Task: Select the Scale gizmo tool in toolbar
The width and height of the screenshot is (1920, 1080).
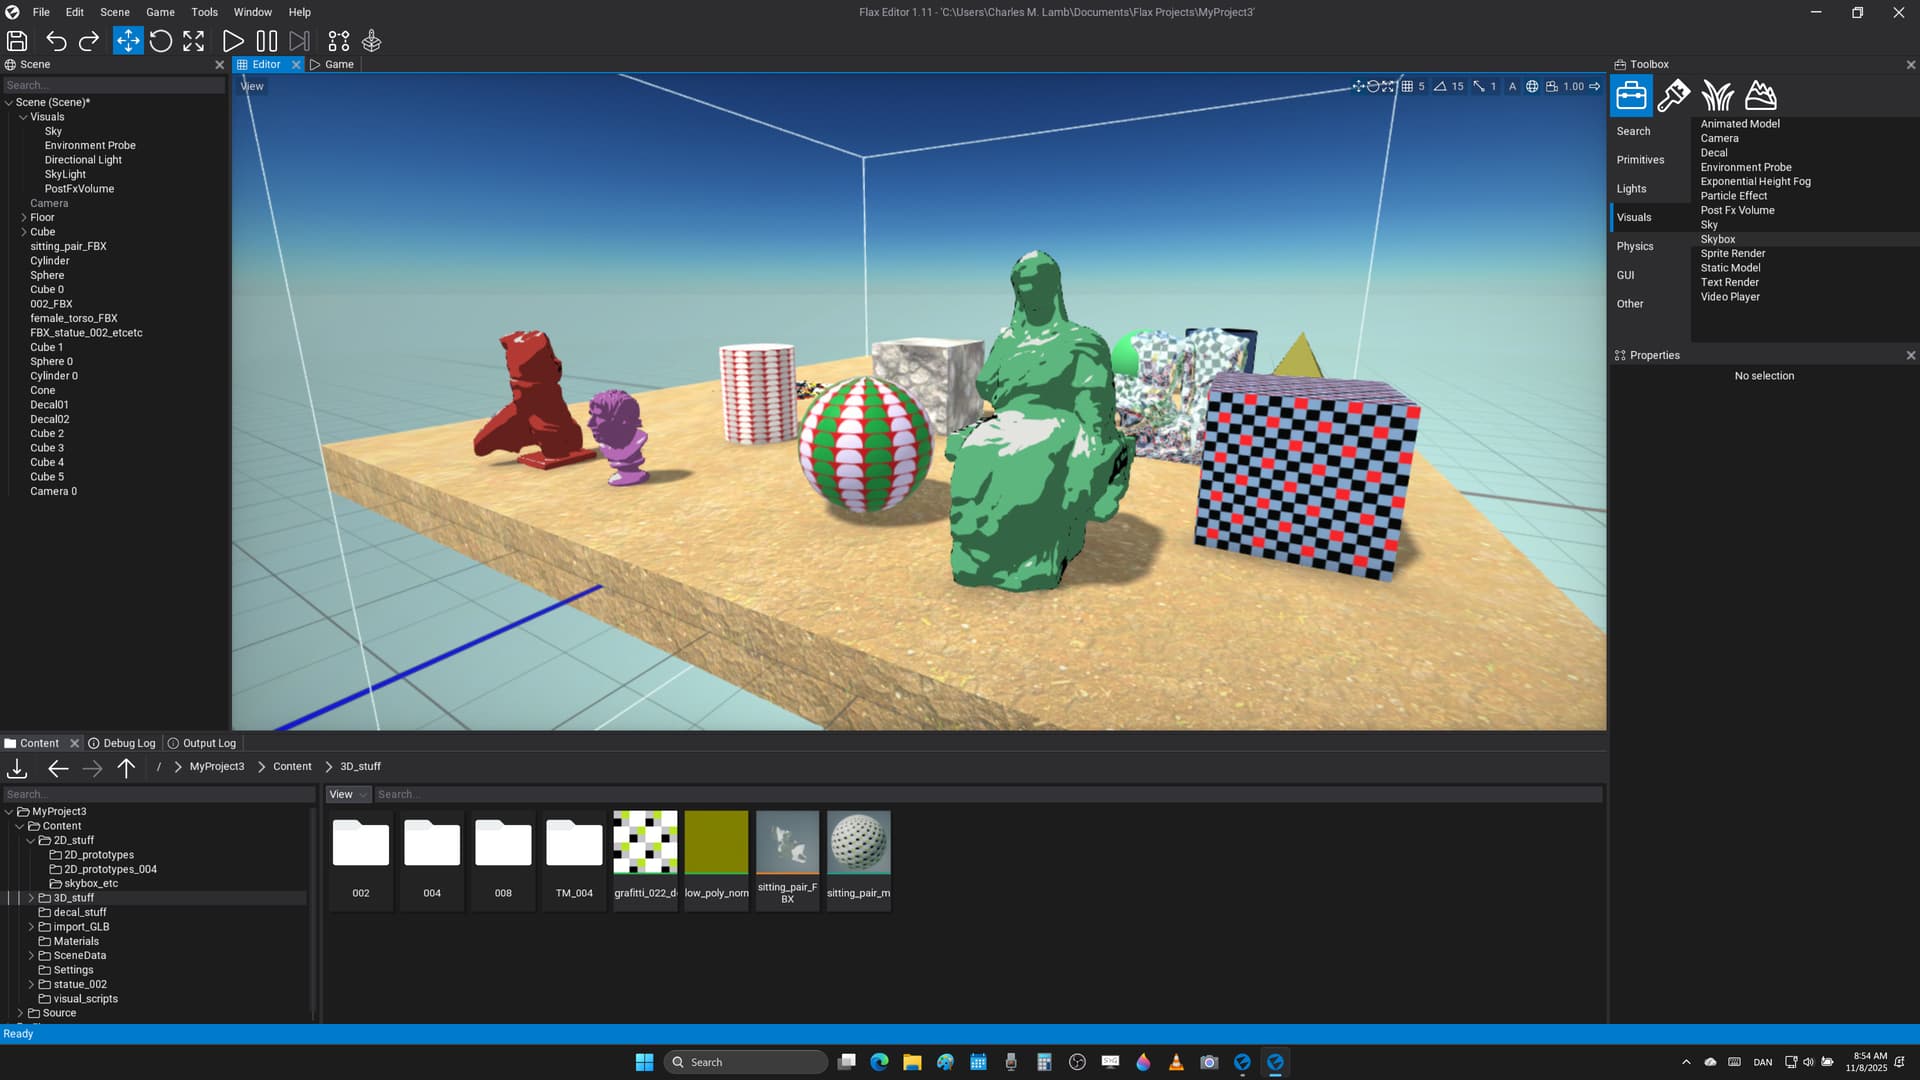Action: tap(194, 41)
